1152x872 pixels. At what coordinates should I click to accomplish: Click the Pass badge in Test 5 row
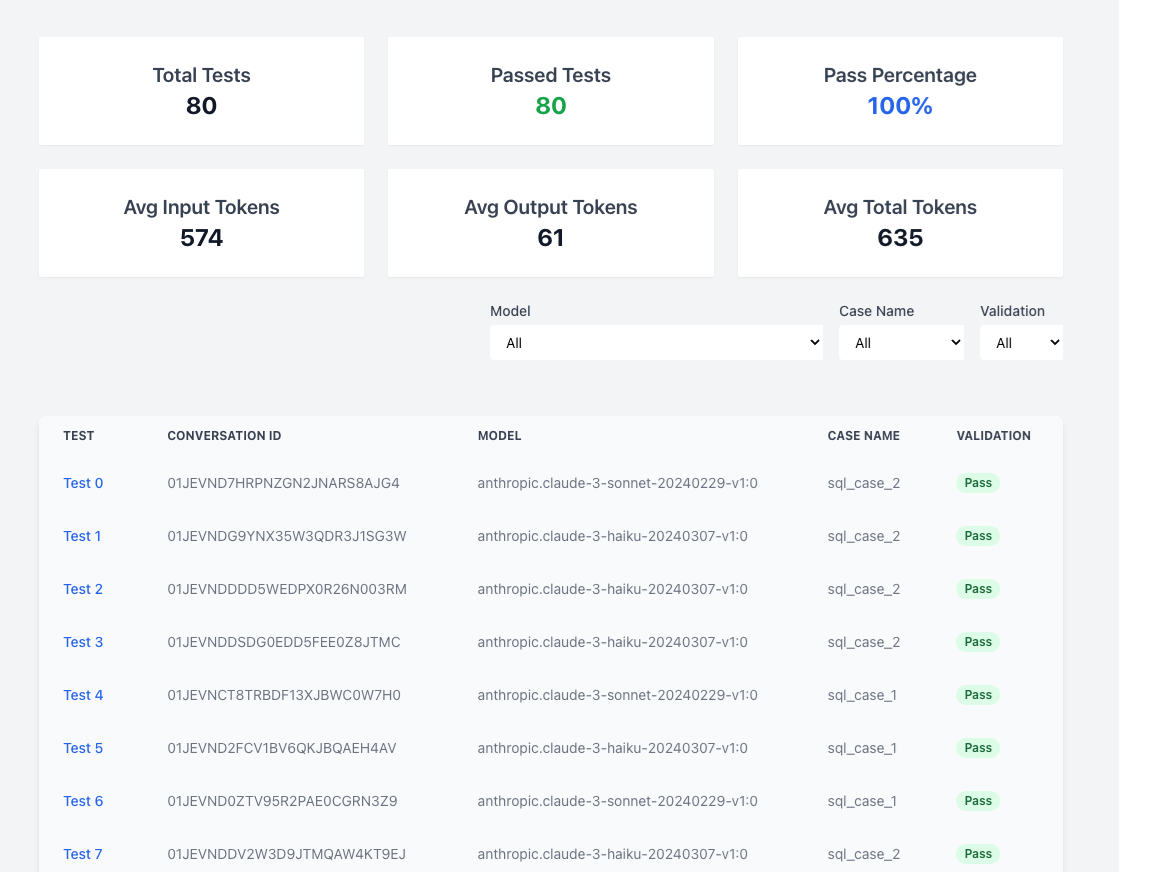click(x=978, y=747)
